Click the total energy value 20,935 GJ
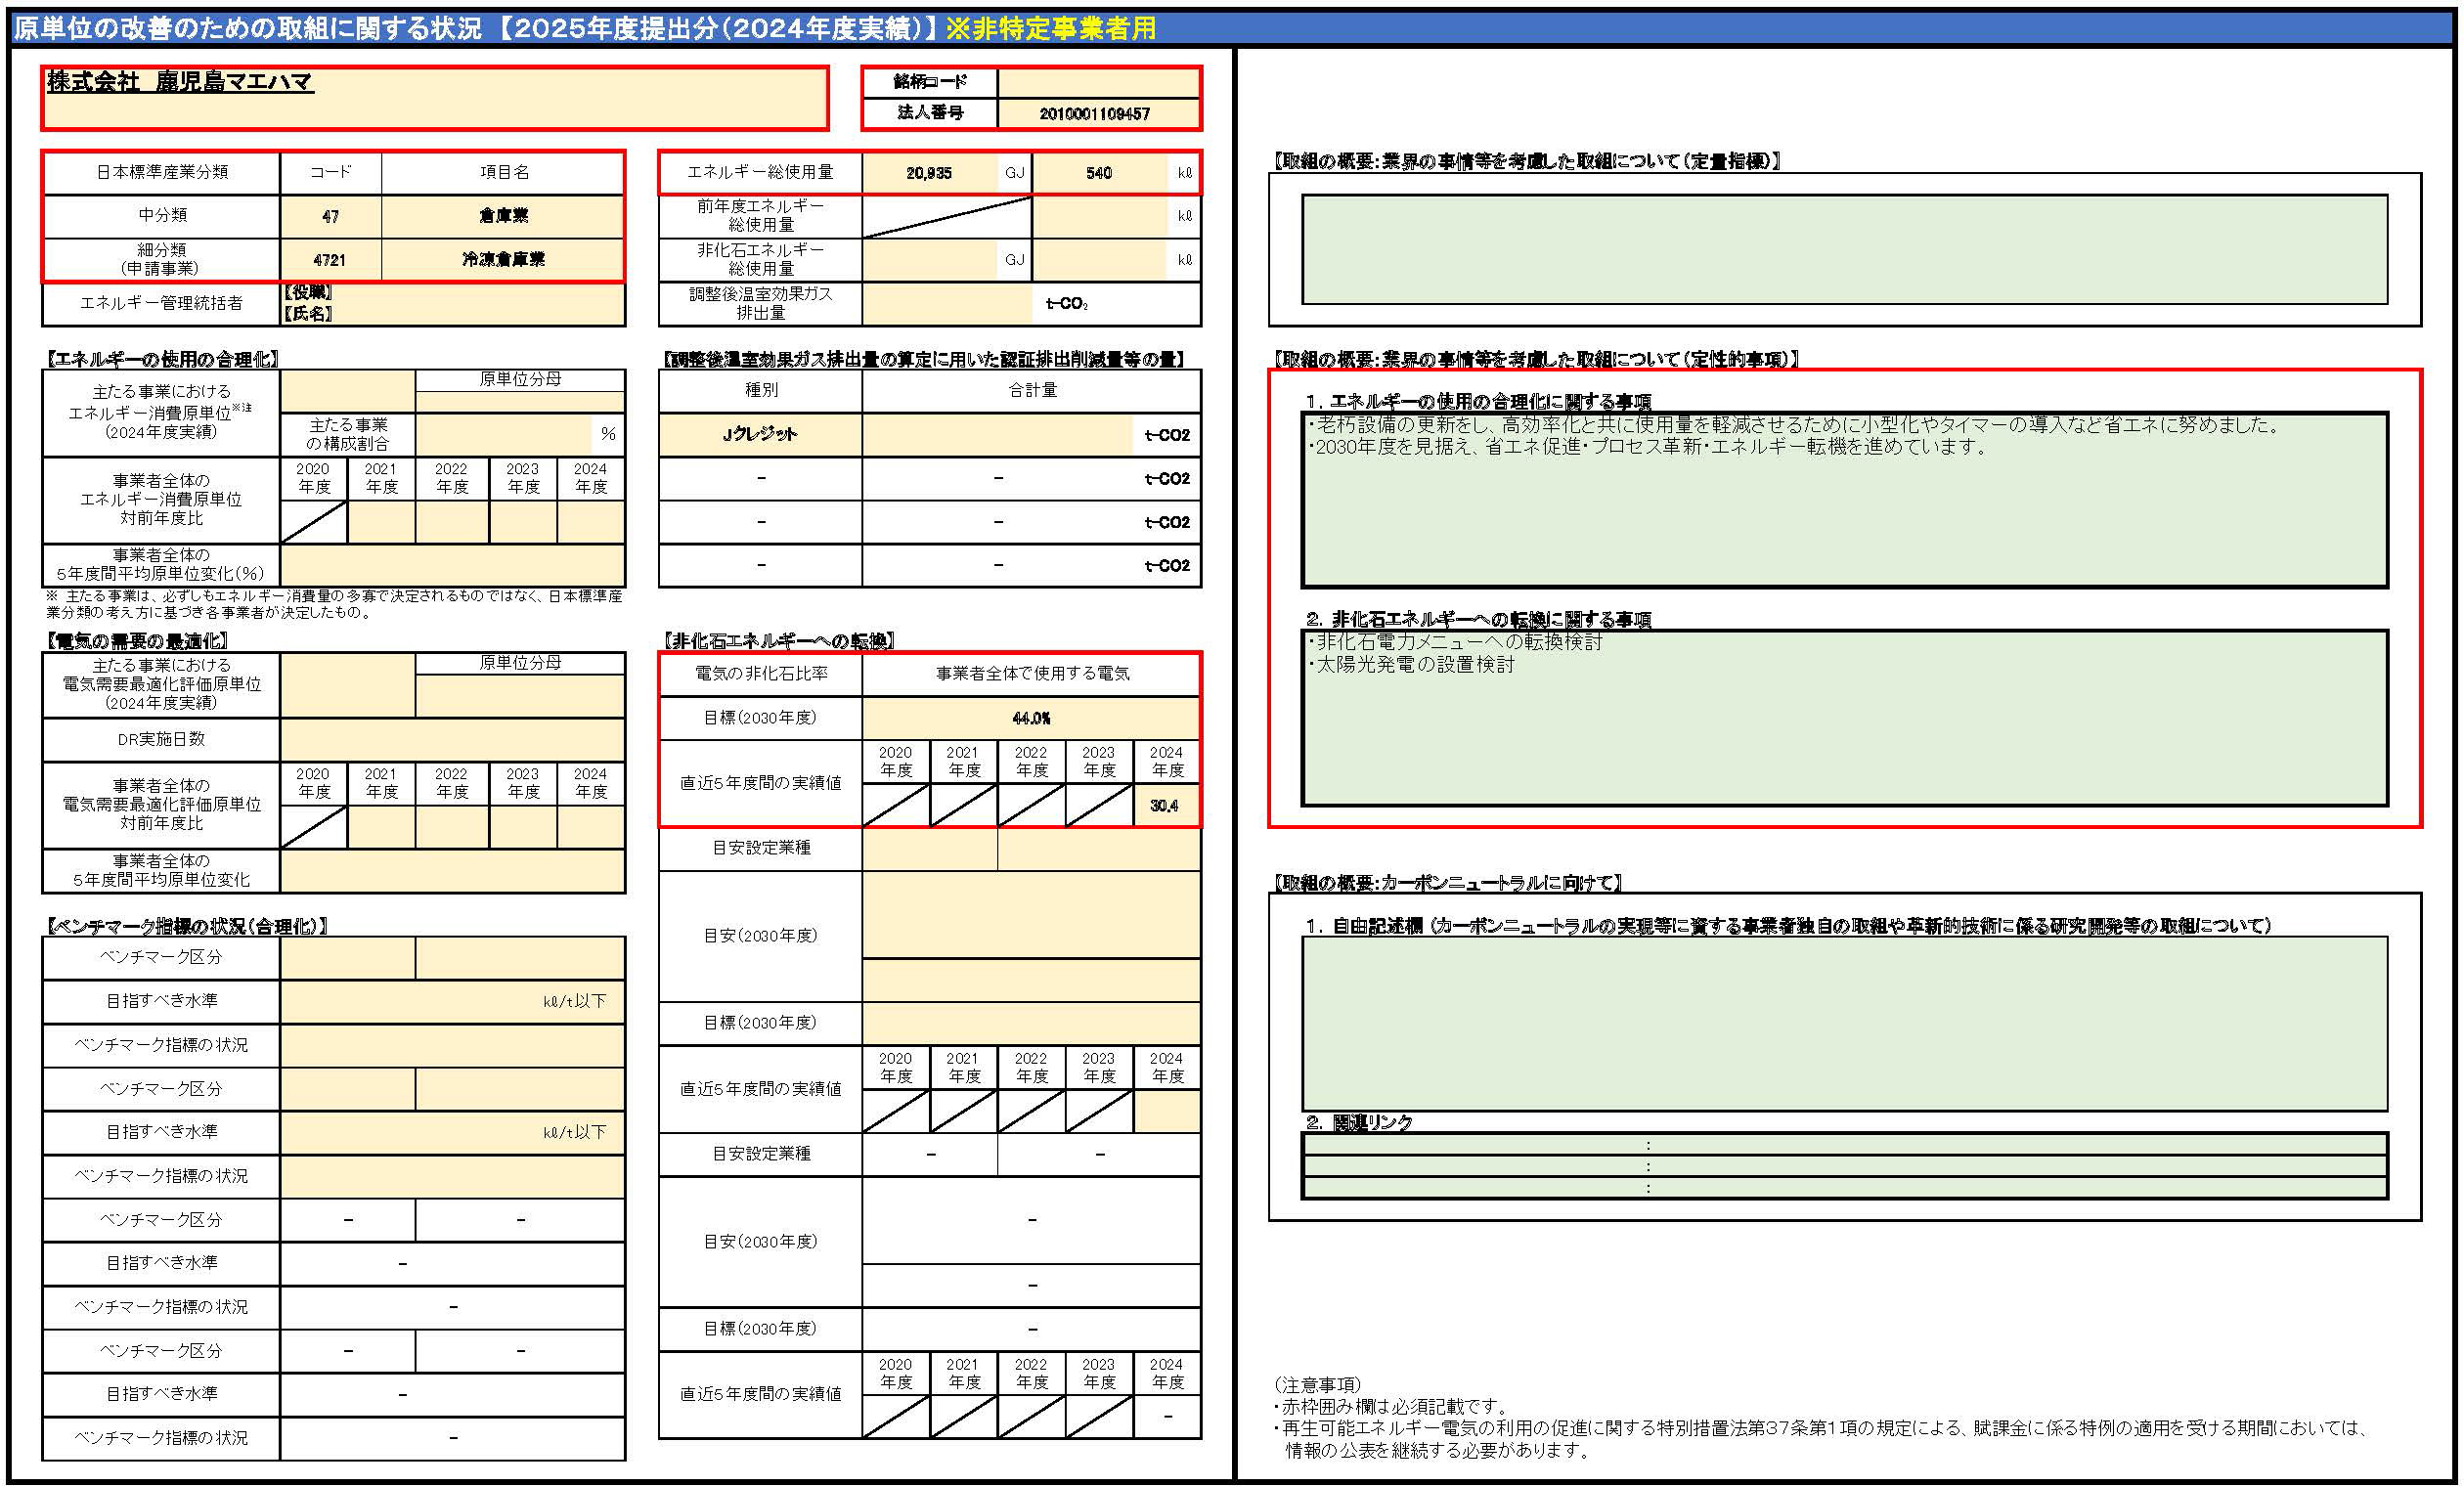The width and height of the screenshot is (2464, 1486). pos(929,173)
